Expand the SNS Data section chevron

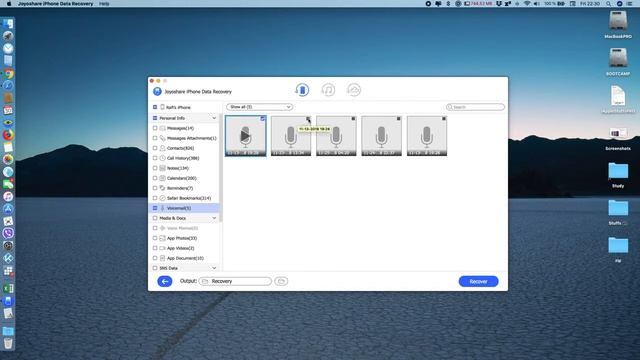point(214,268)
